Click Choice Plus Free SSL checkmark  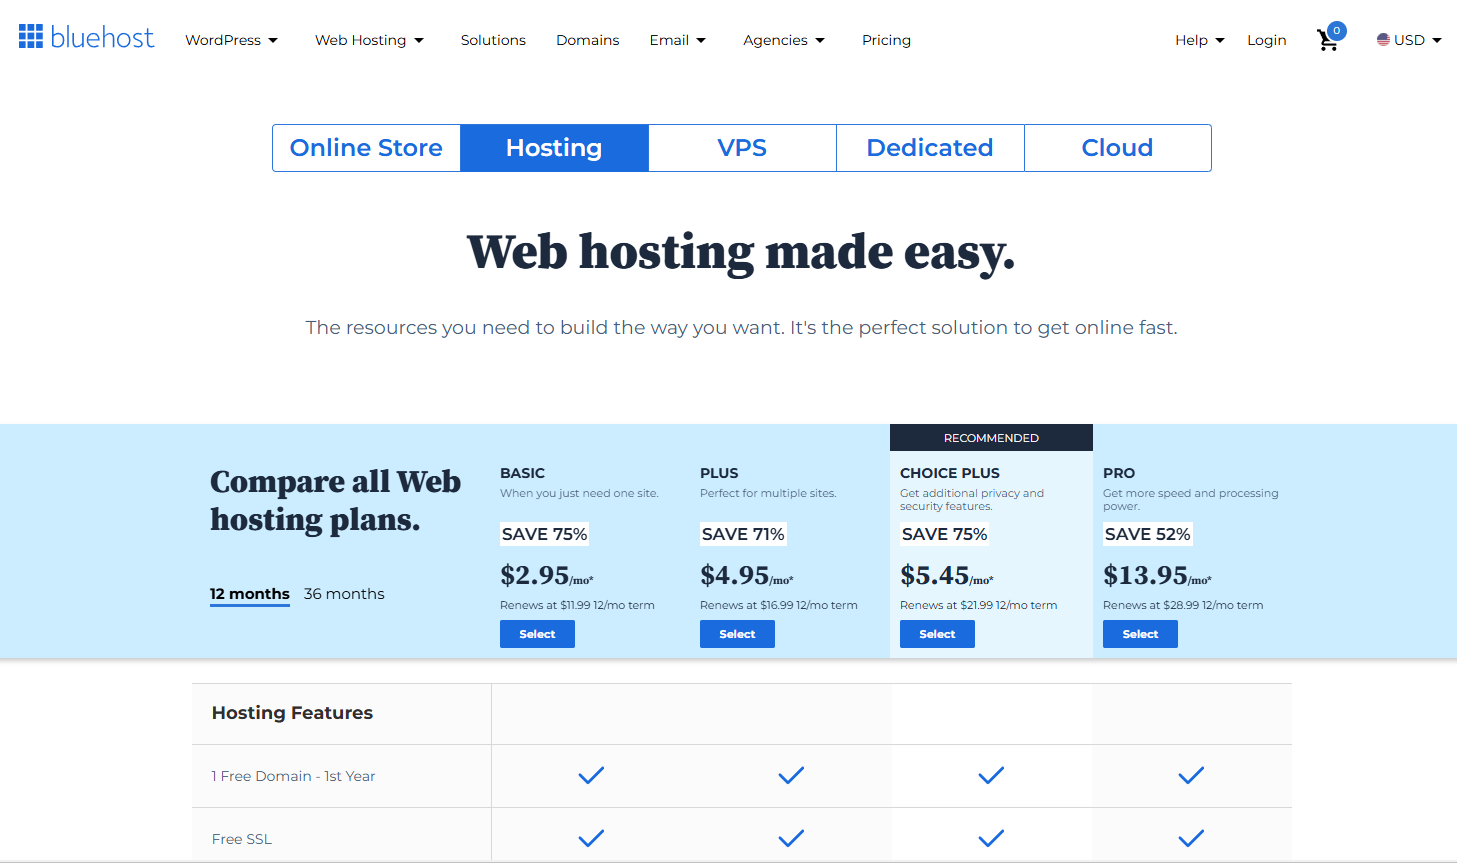(991, 838)
